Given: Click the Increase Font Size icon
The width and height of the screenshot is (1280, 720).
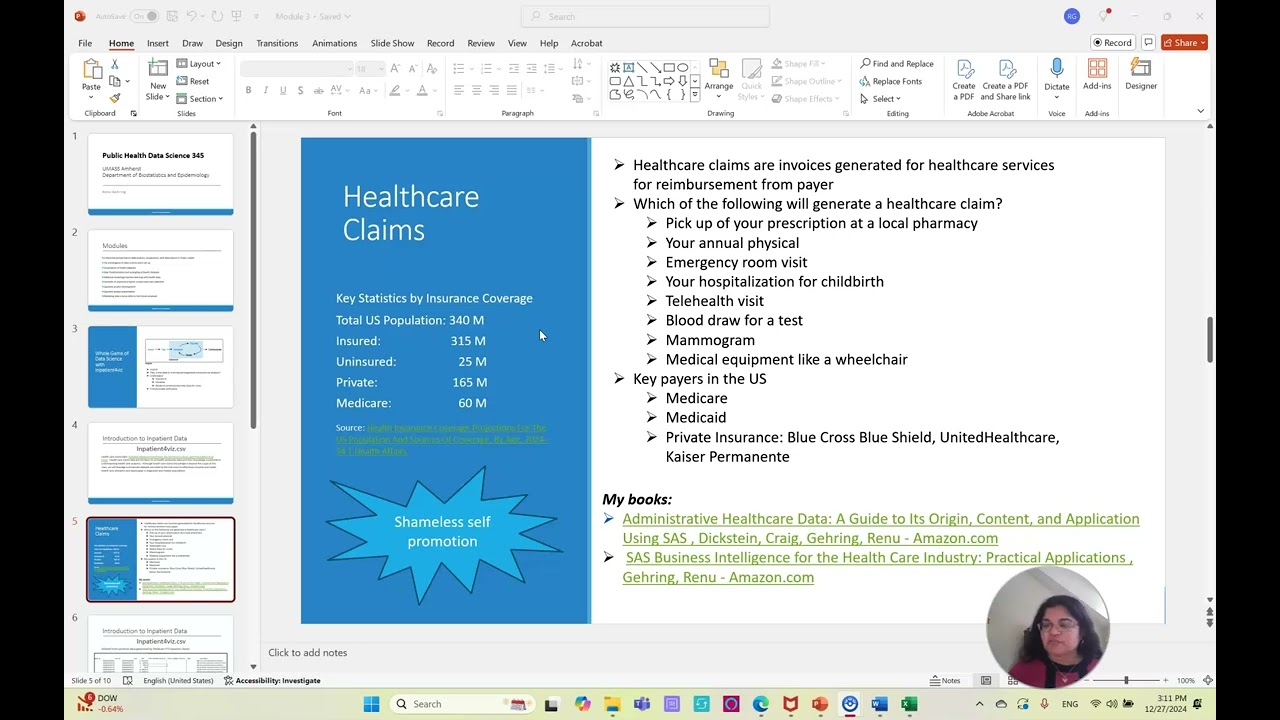Looking at the screenshot, I should coord(395,68).
